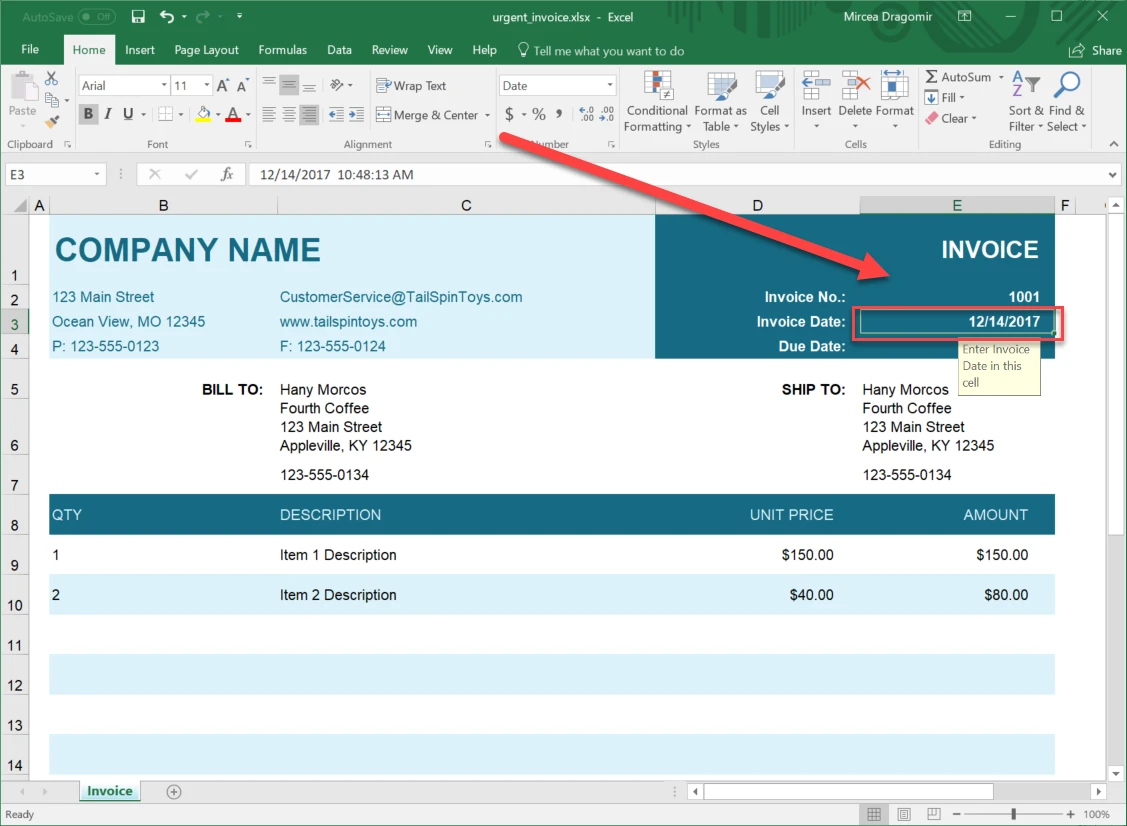Click the Increase Indent icon
1127x826 pixels.
point(356,114)
